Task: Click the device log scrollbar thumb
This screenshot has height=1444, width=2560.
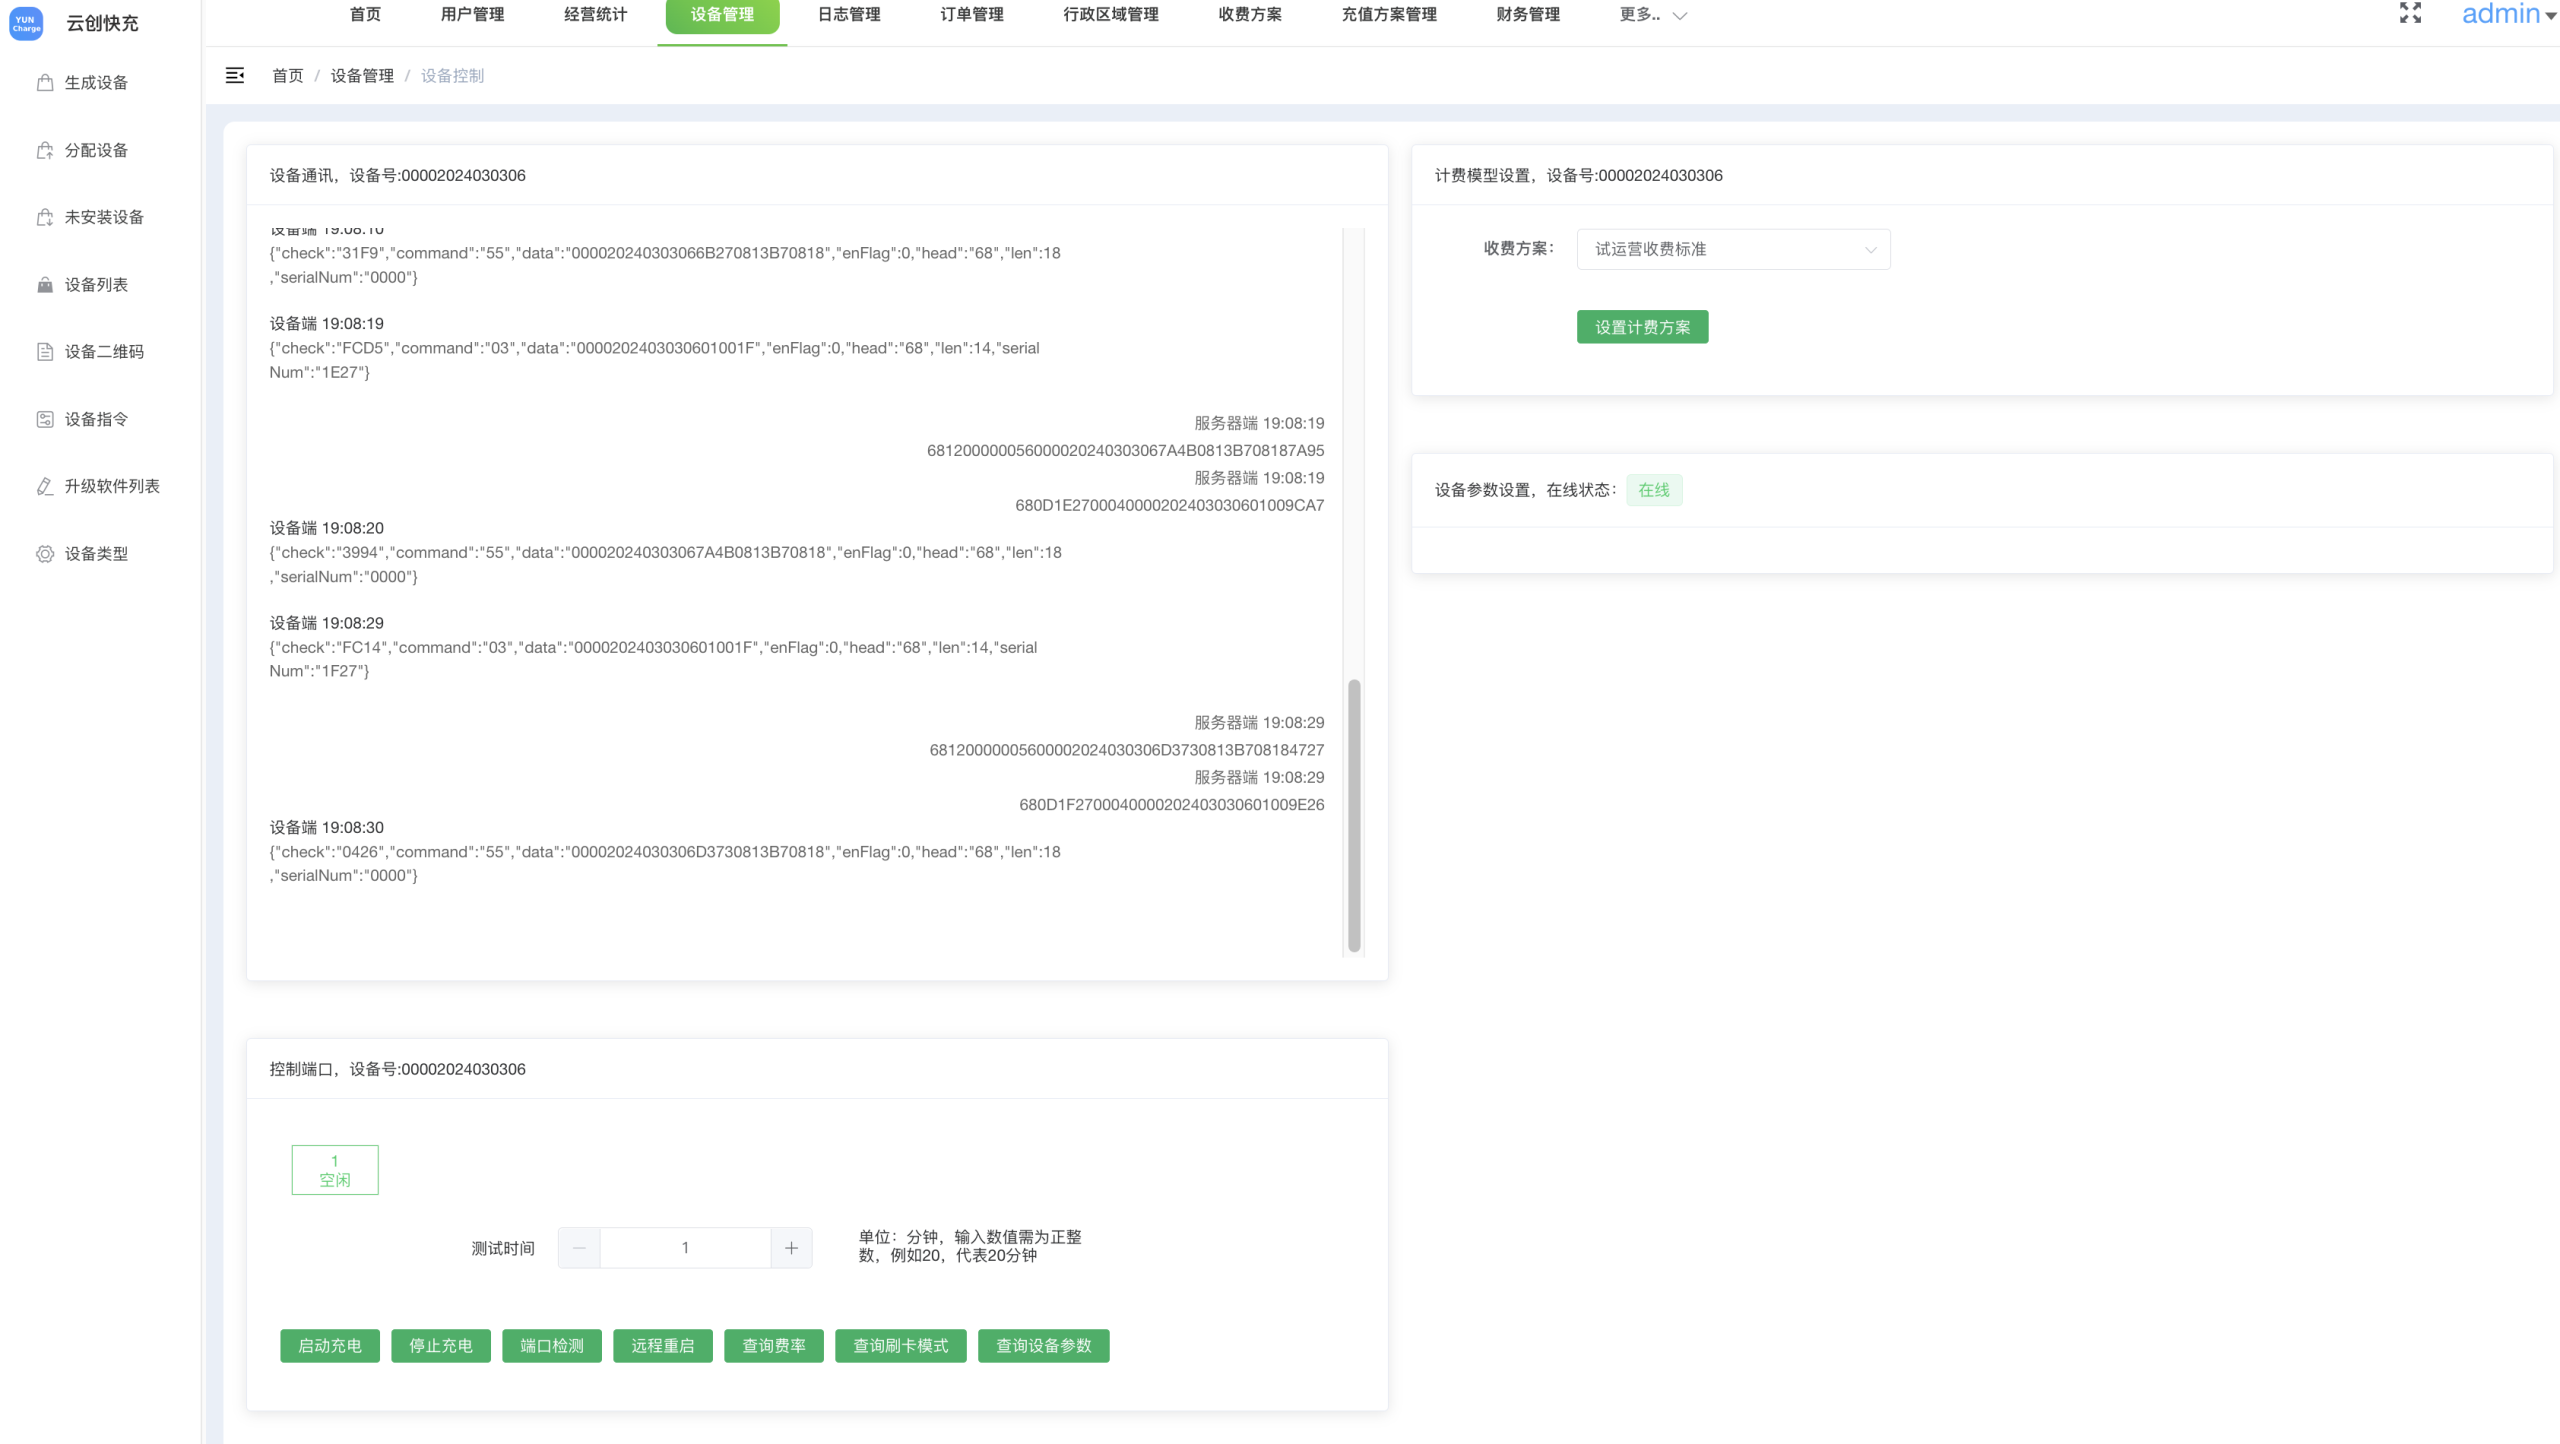Action: pos(1354,815)
